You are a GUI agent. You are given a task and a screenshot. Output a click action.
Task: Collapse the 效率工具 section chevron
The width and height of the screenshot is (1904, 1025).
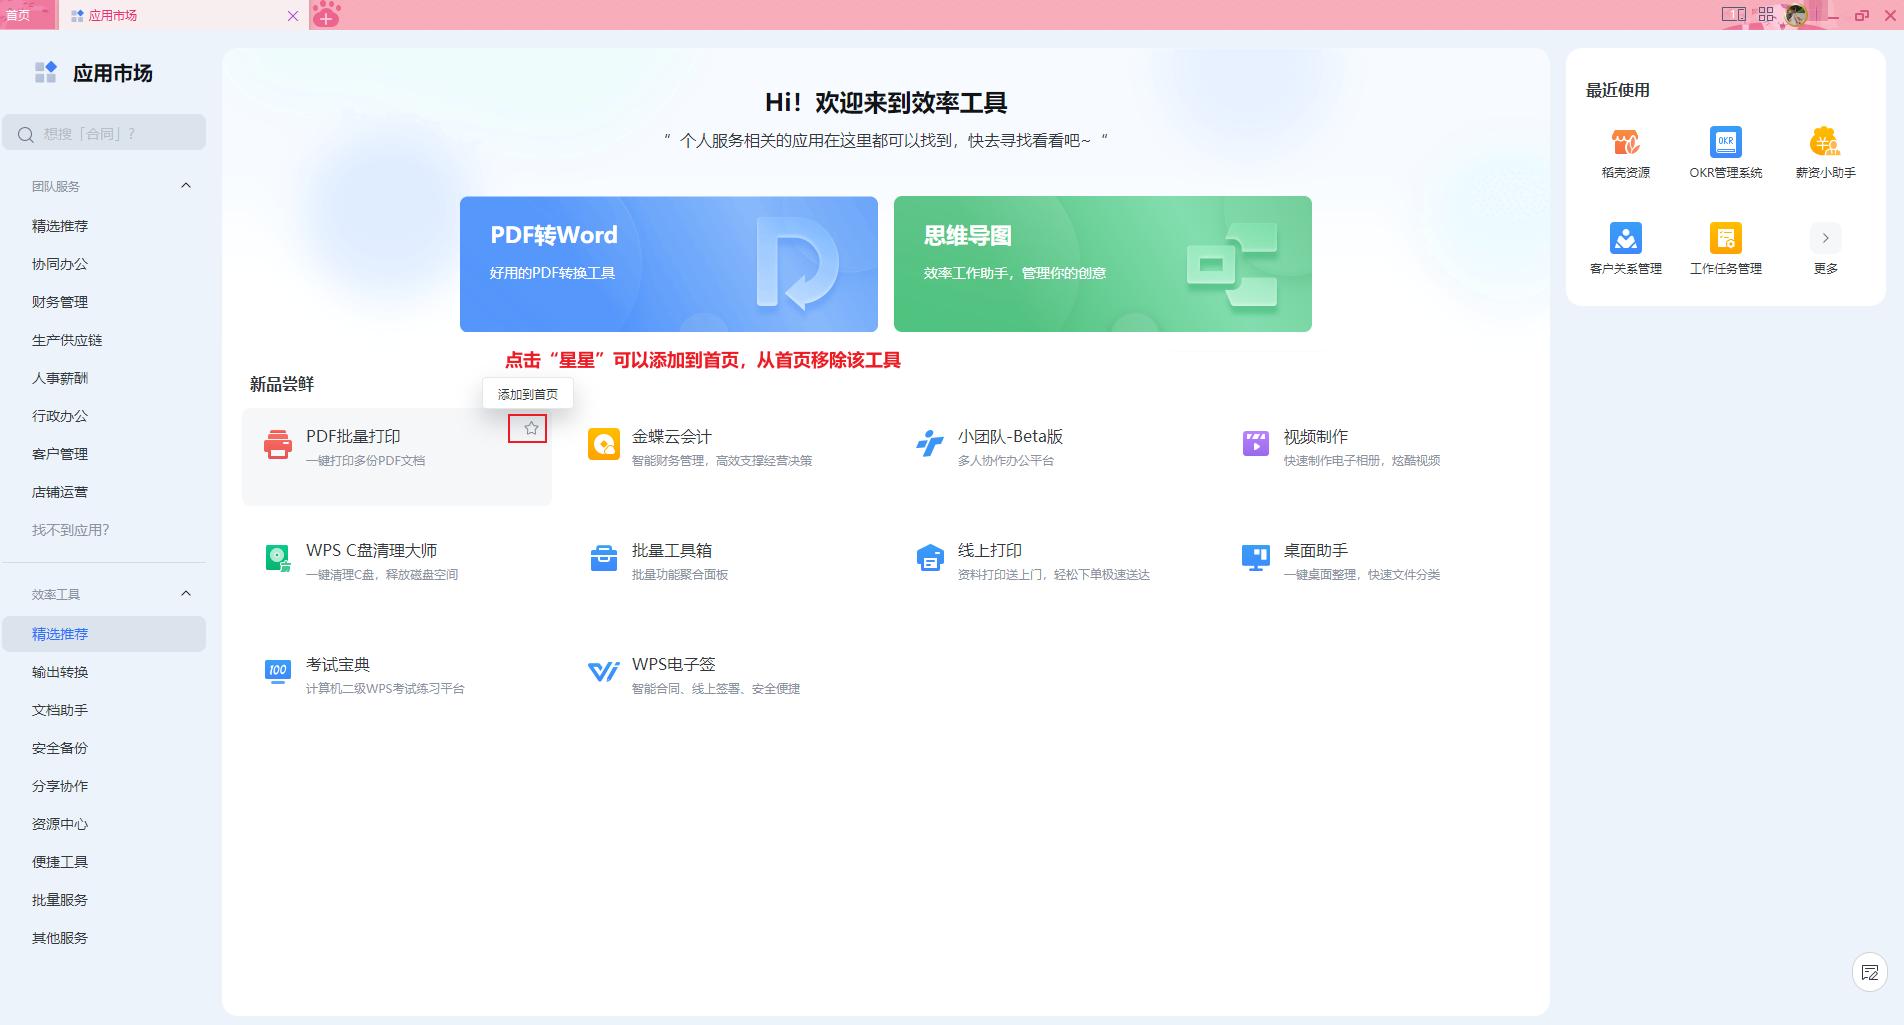[x=185, y=592]
